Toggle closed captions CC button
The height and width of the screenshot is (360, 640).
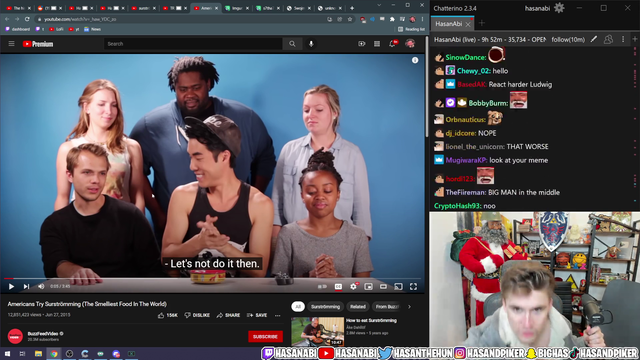[338, 287]
